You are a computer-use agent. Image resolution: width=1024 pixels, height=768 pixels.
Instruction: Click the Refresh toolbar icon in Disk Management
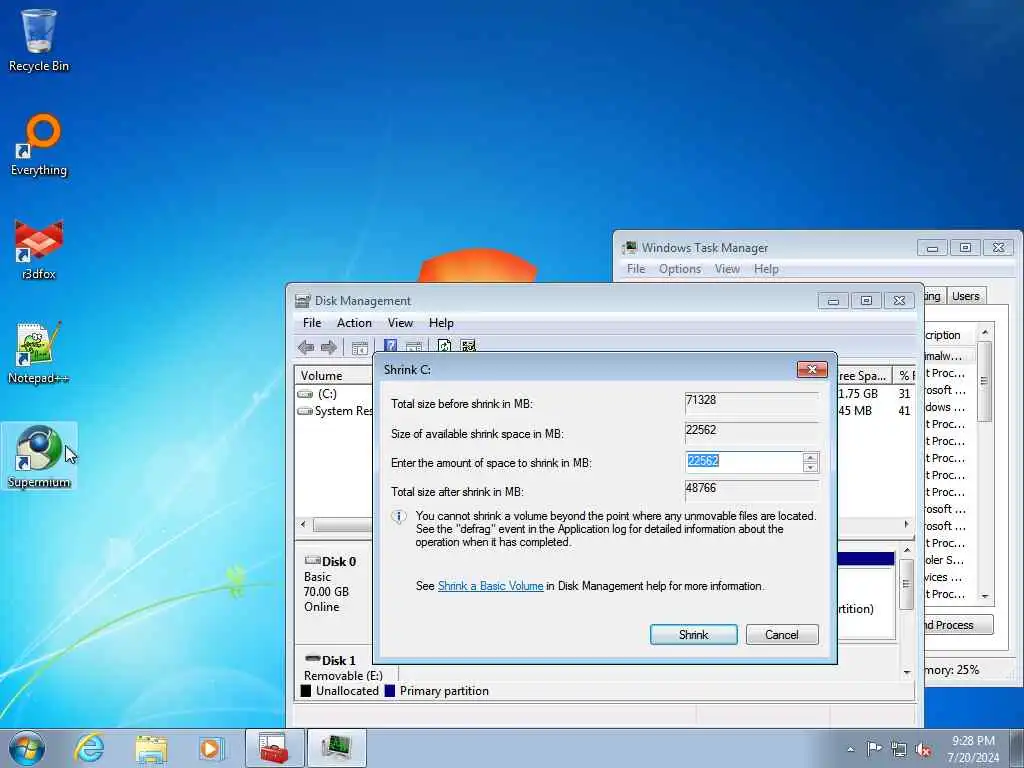pyautogui.click(x=444, y=345)
